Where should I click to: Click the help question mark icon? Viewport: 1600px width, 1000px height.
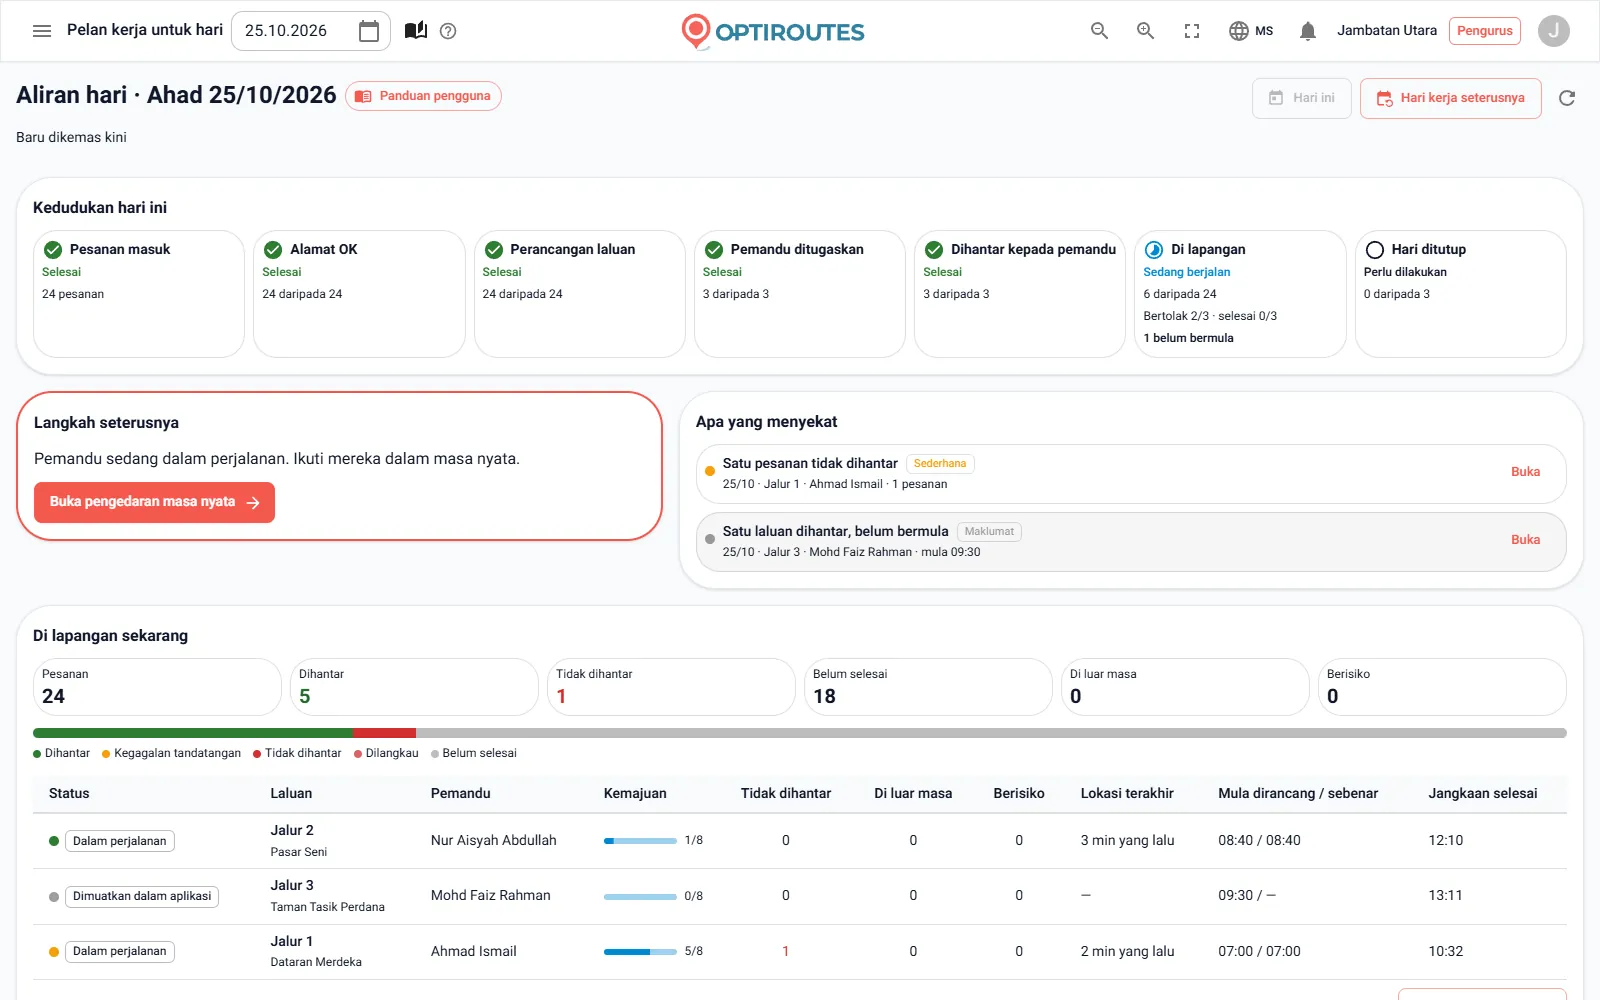(448, 31)
